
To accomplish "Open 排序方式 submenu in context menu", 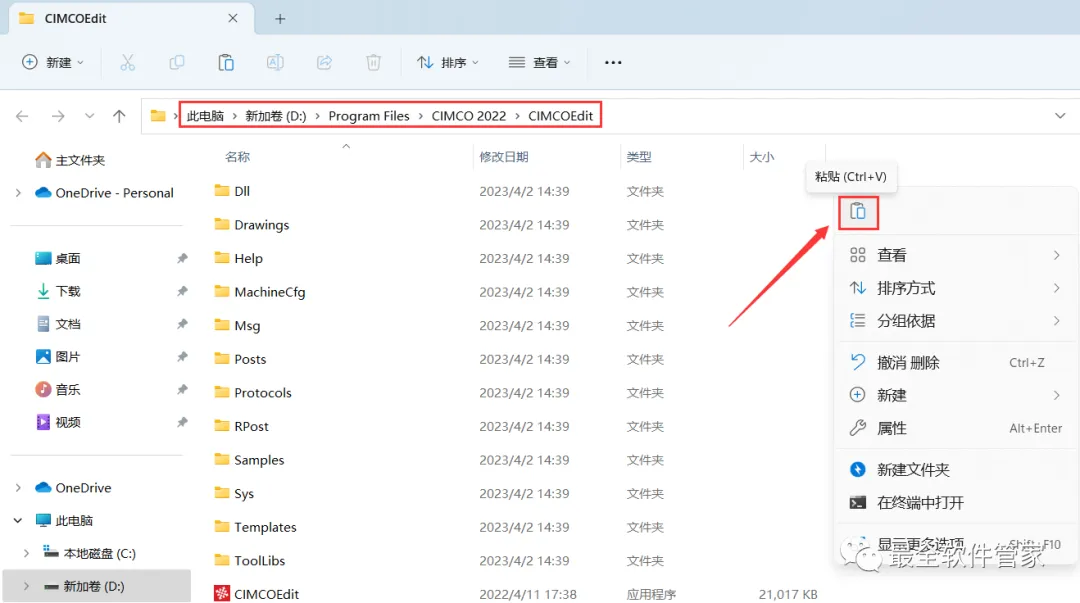I will 956,288.
